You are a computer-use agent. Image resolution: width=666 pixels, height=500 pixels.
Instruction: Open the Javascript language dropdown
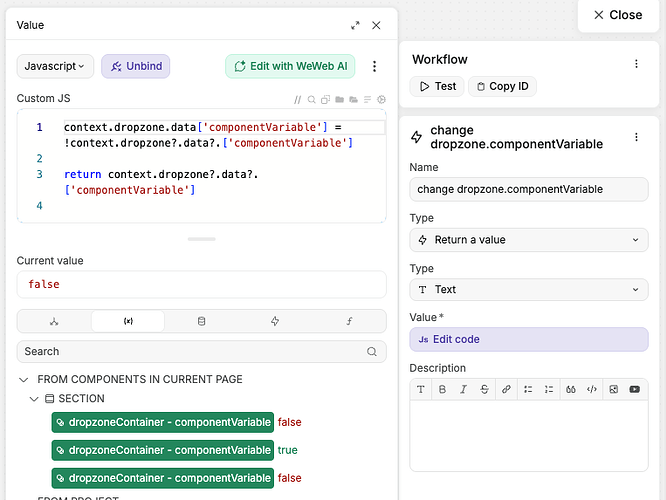pos(55,66)
